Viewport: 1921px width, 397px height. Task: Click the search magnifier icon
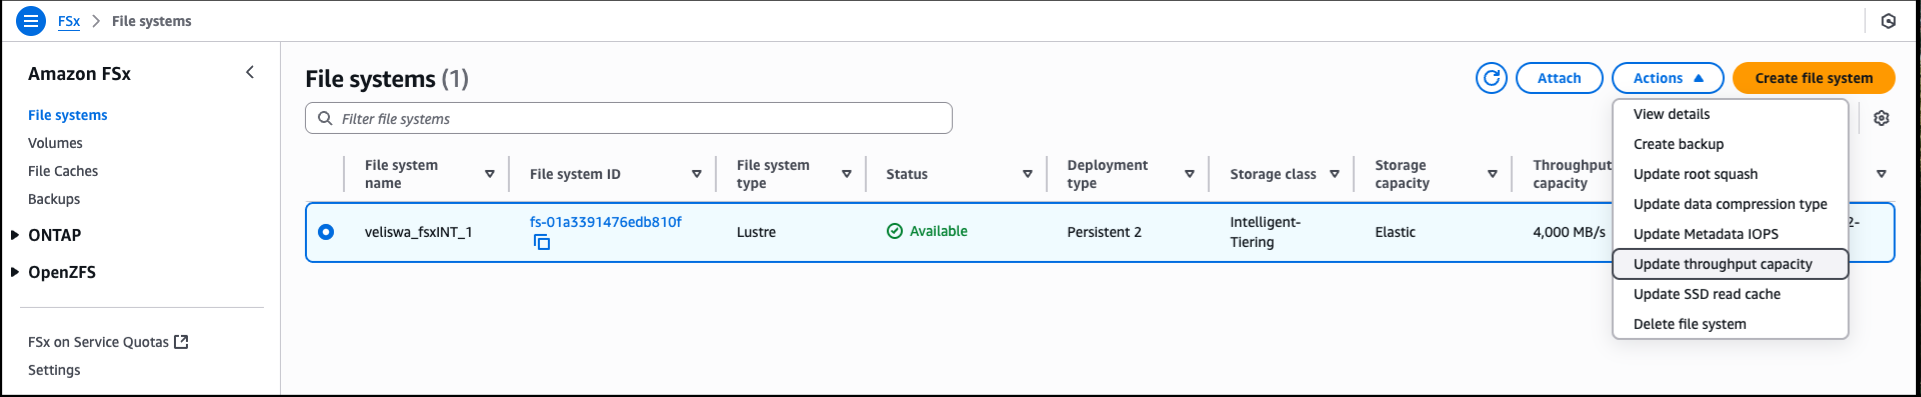coord(325,118)
